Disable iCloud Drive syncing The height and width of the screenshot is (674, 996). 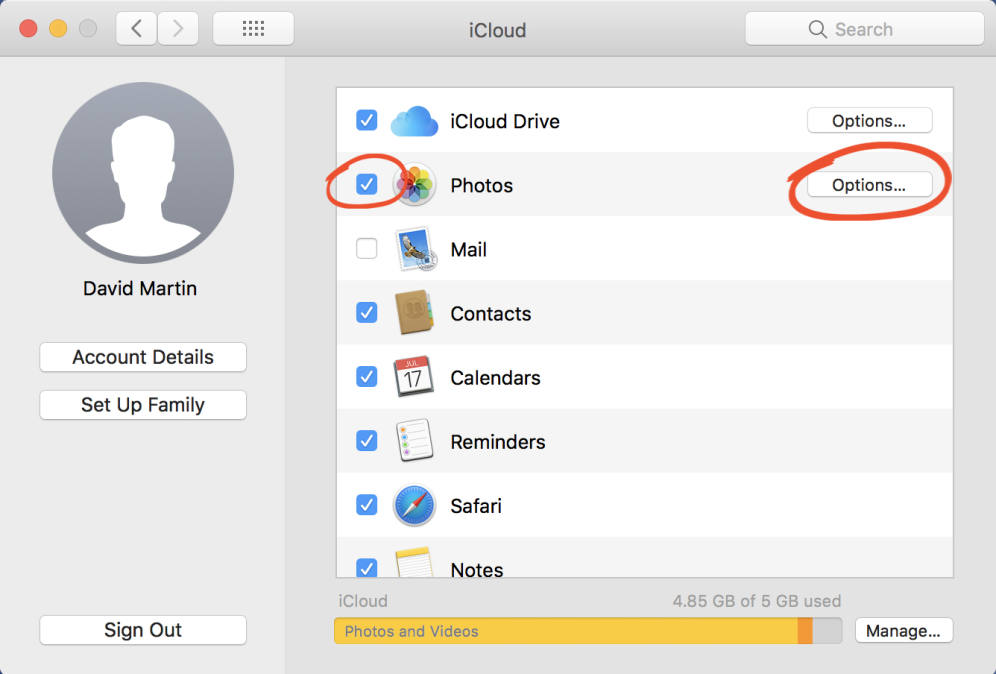367,120
